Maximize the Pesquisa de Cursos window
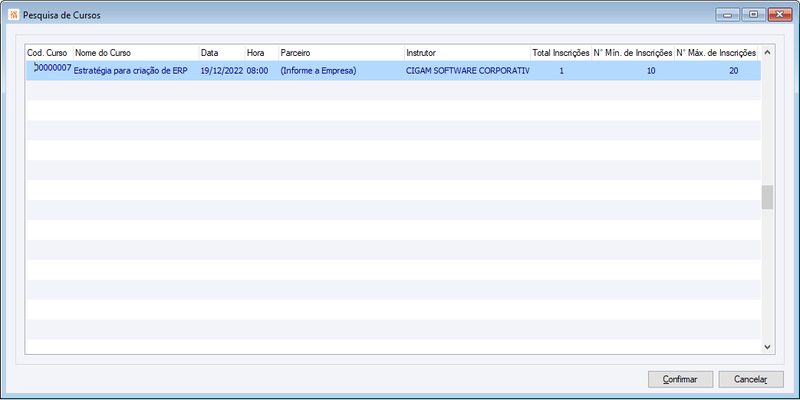The width and height of the screenshot is (800, 400). click(x=753, y=15)
